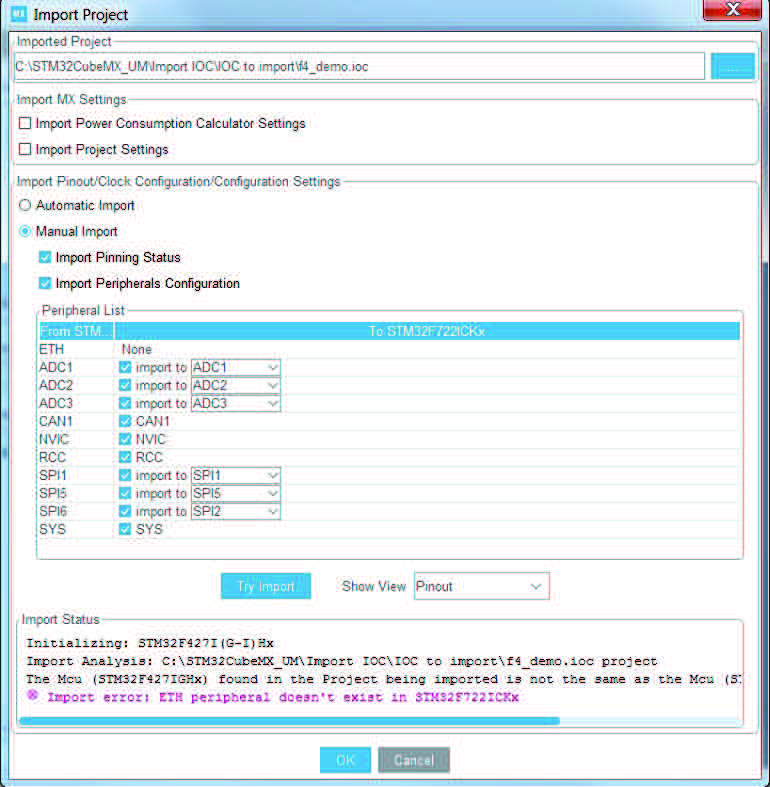This screenshot has height=787, width=770.
Task: Select Manual Import radio button
Action: click(25, 231)
